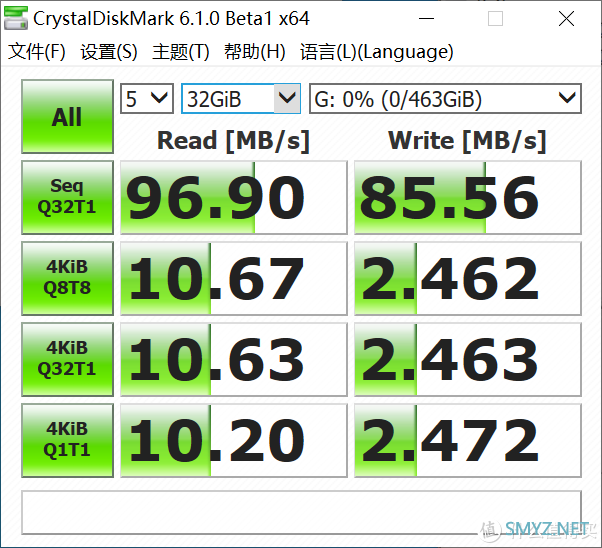This screenshot has height=548, width=602.
Task: Click the Read [MB/s] column header
Action: 233,141
